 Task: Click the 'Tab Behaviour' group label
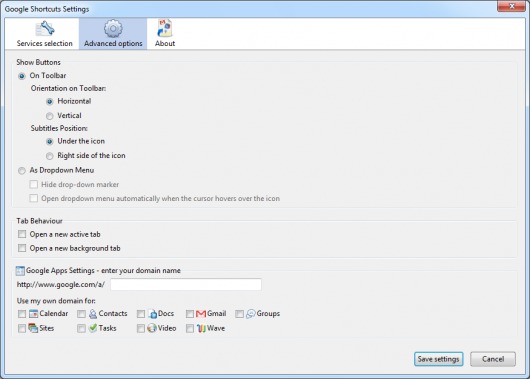coord(40,221)
